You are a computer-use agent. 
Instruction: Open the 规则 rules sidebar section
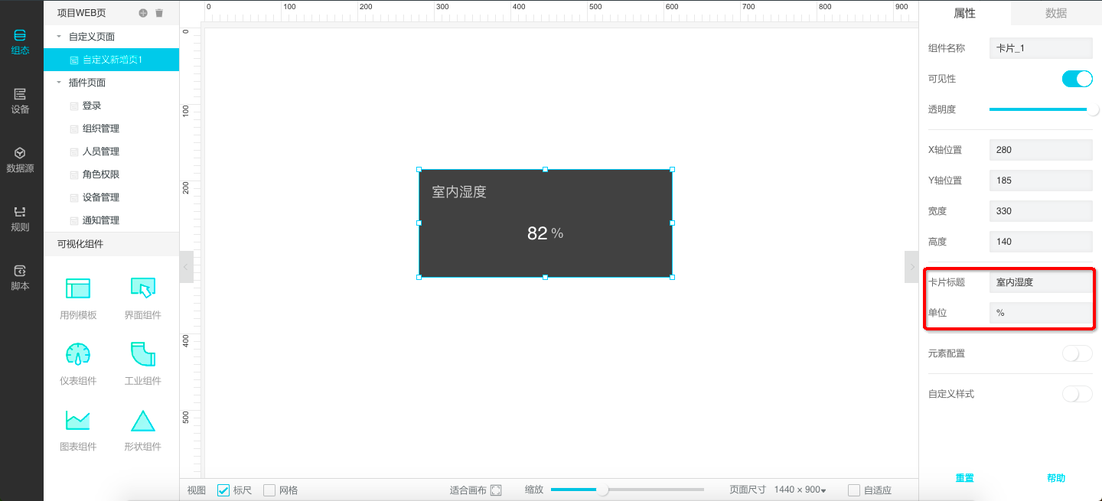(20, 219)
